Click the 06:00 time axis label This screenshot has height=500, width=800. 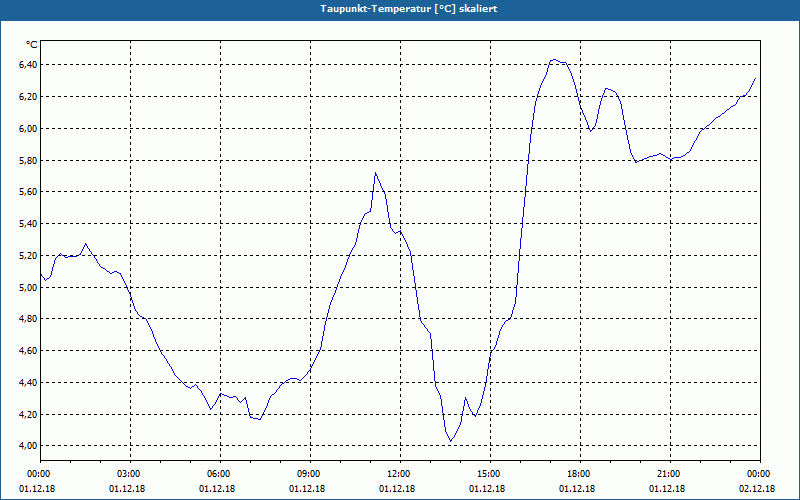[x=217, y=474]
